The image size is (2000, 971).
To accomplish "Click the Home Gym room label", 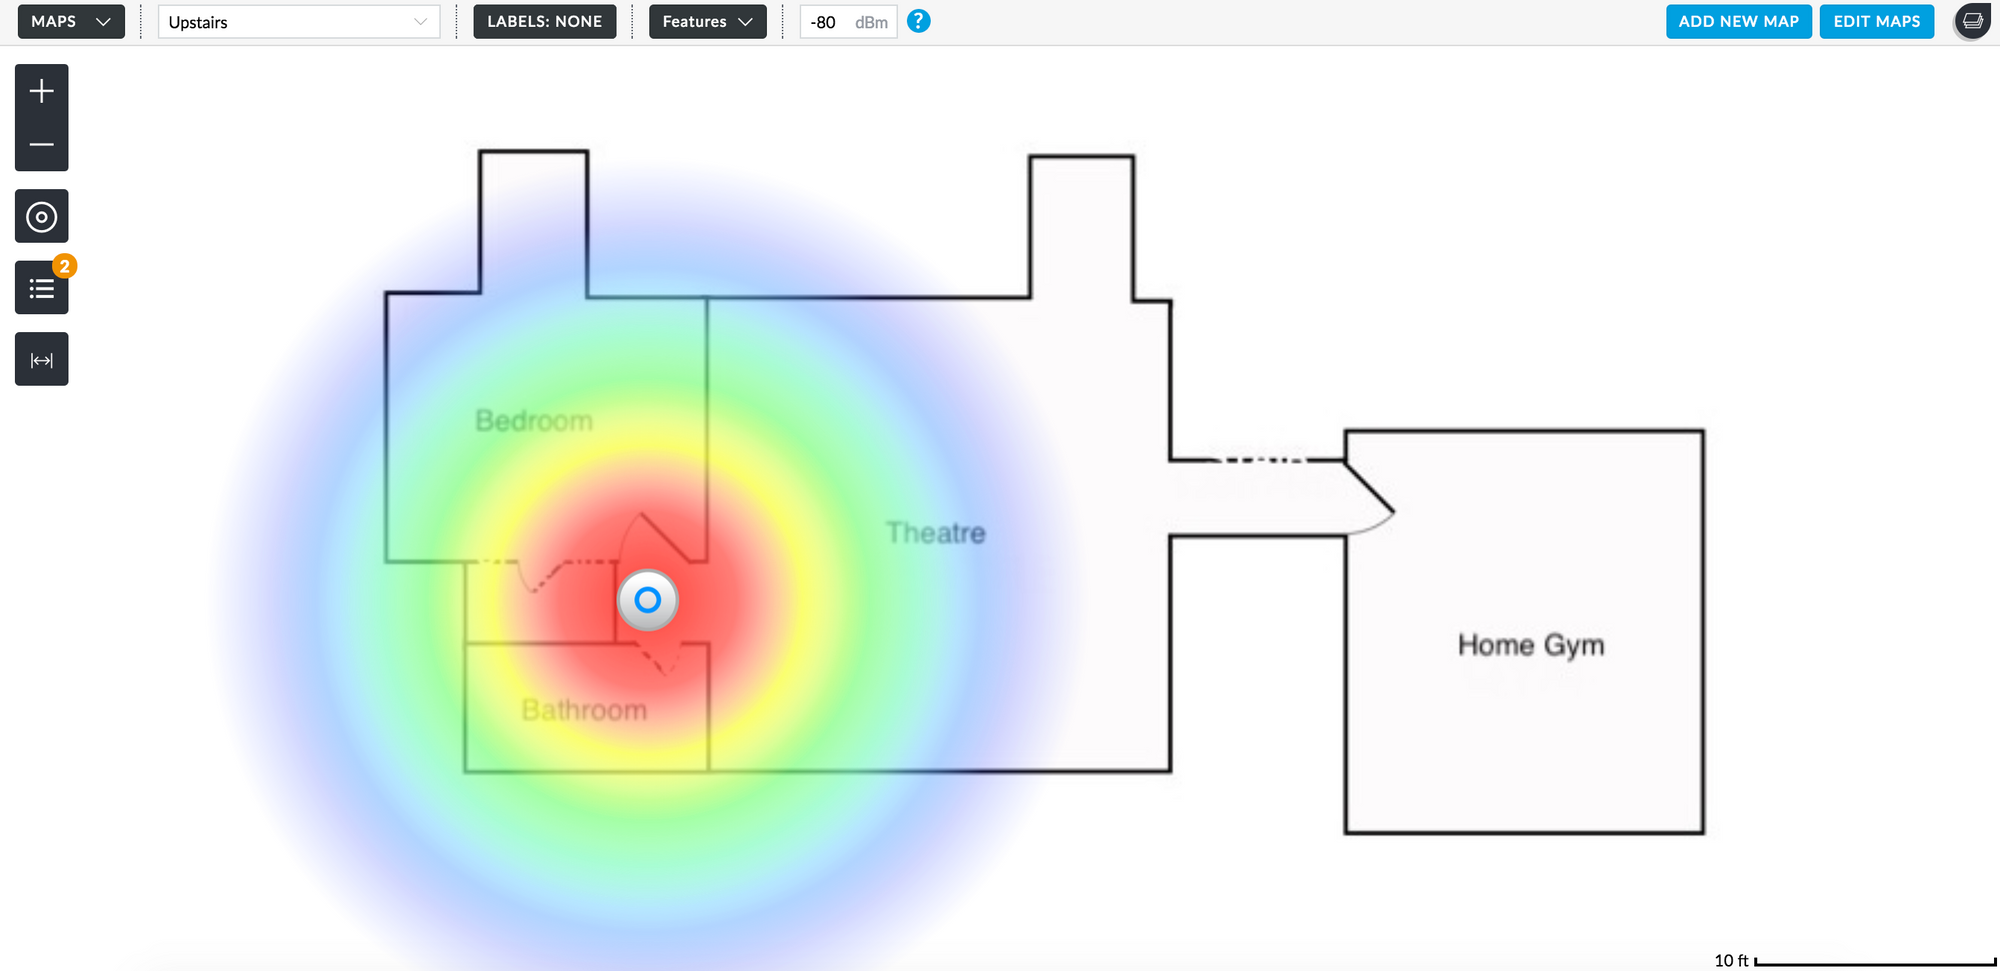I will coord(1530,645).
